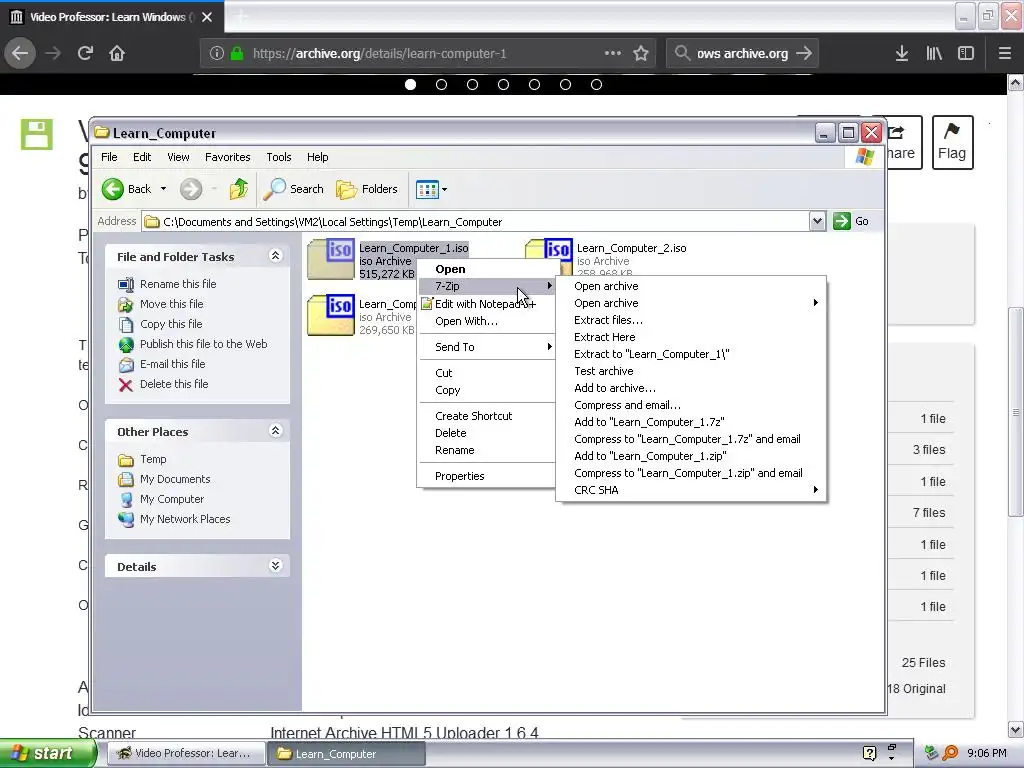Click the Explorer Back button
The height and width of the screenshot is (768, 1024).
click(127, 189)
